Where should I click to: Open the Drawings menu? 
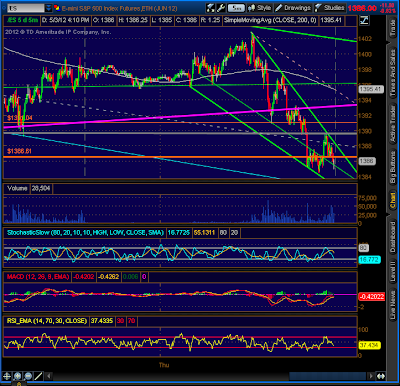click(293, 8)
